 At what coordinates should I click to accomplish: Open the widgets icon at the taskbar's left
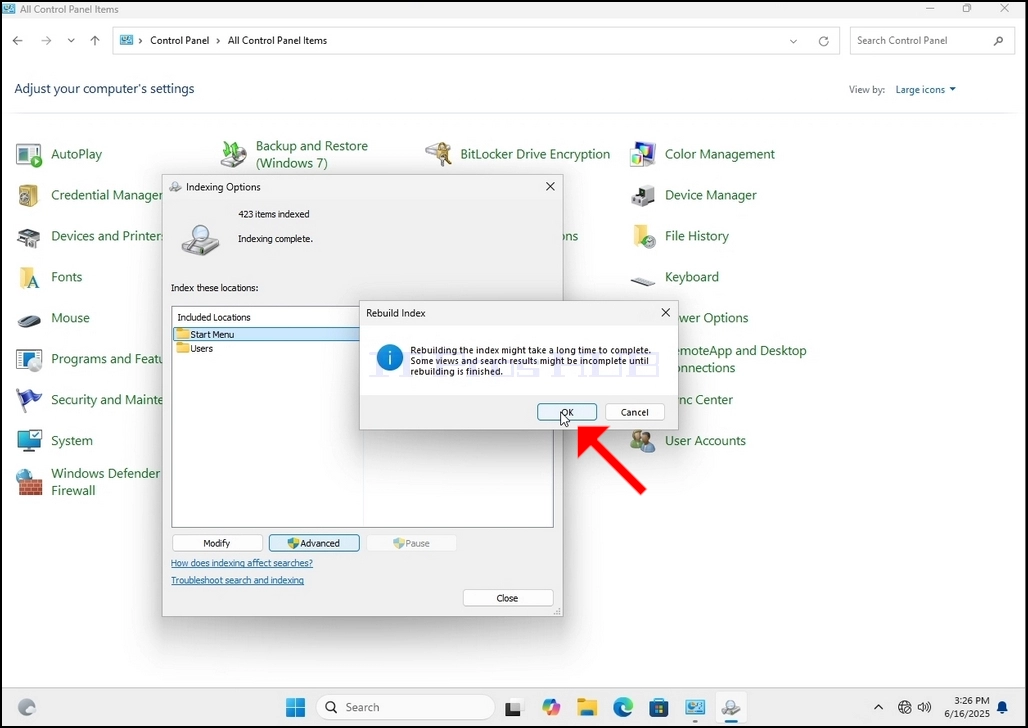point(27,707)
